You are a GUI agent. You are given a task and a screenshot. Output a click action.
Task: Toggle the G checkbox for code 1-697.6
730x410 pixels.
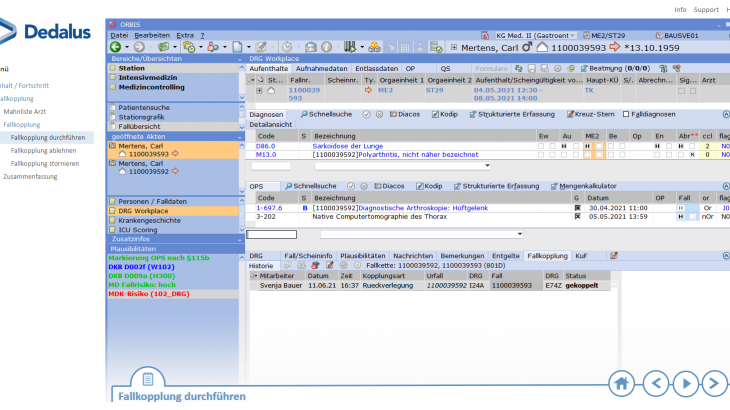pyautogui.click(x=577, y=207)
